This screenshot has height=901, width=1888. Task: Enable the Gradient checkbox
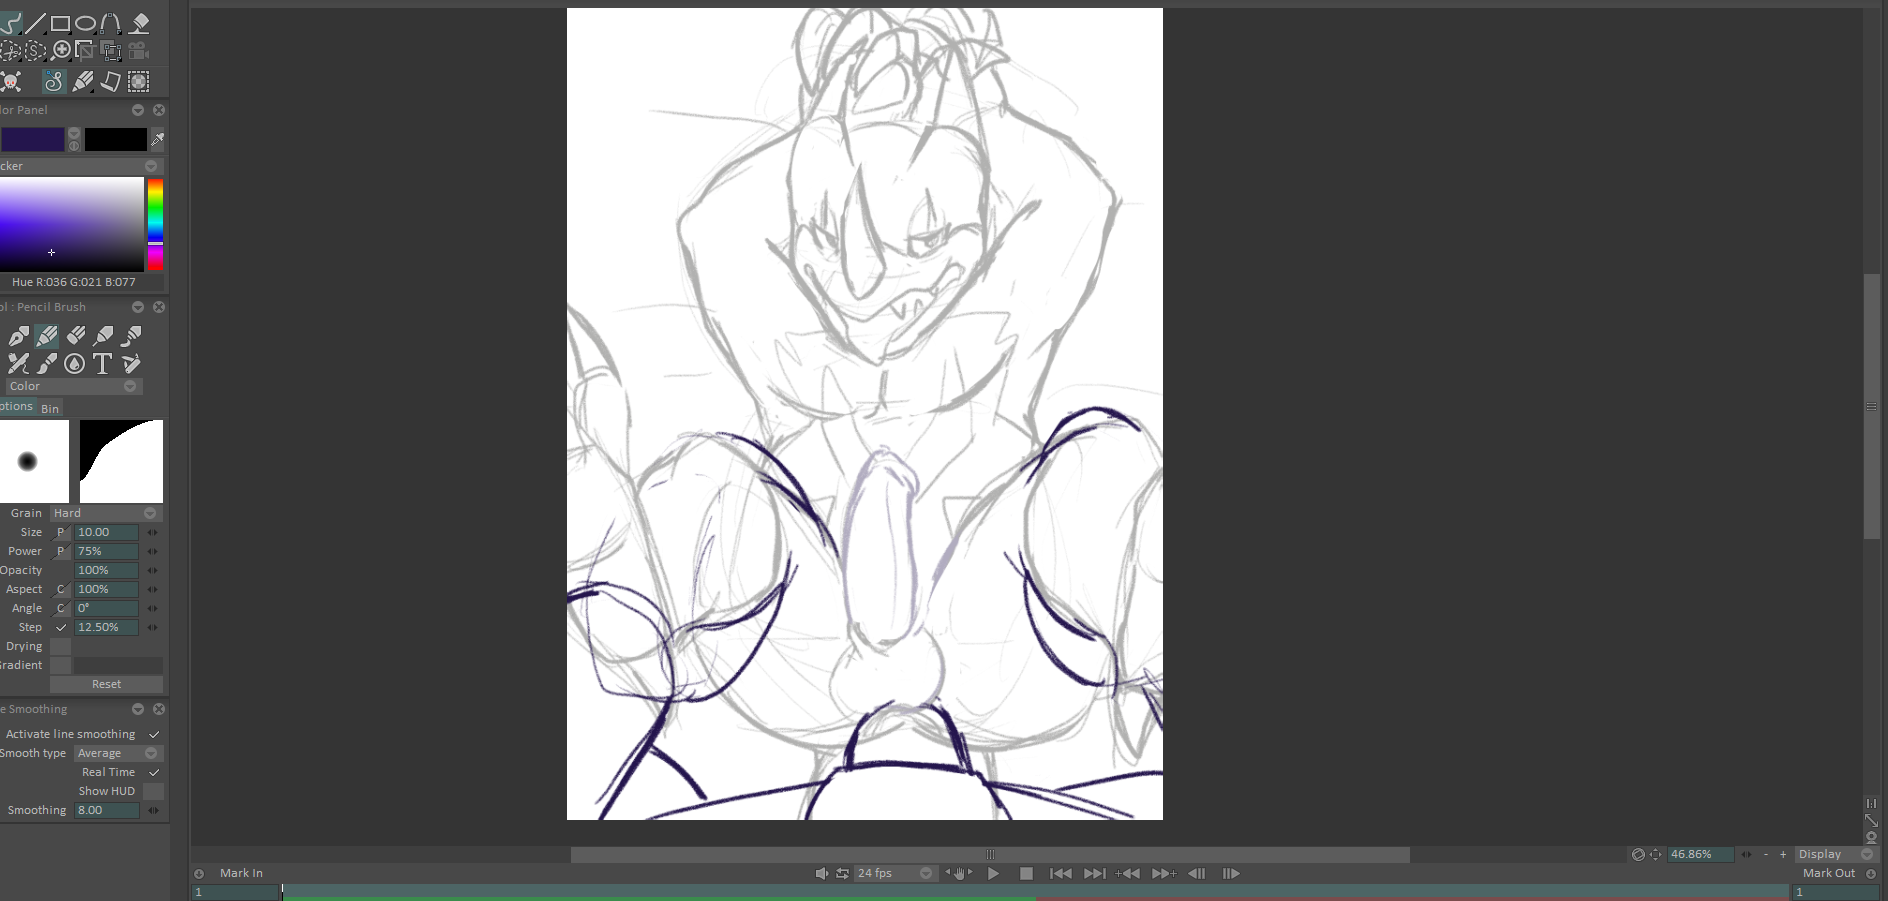[61, 665]
